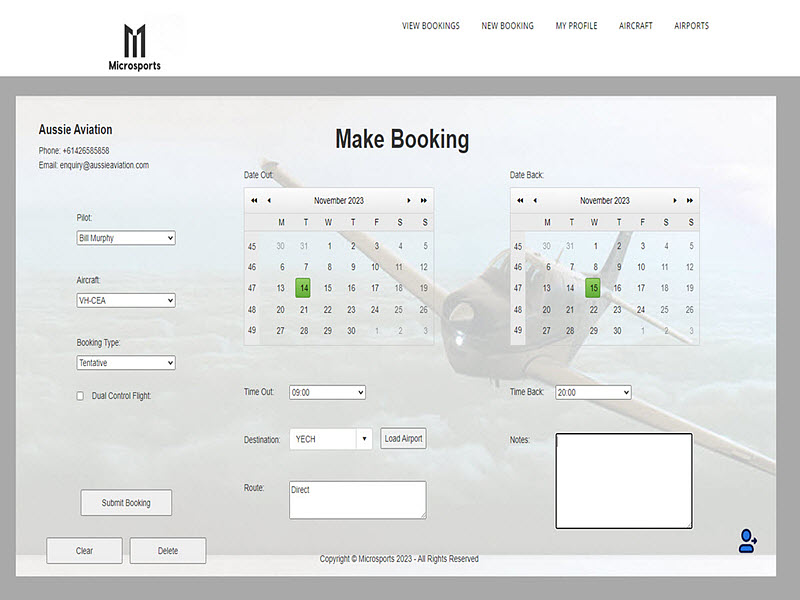800x600 pixels.
Task: Go to previous year on Date Out calendar
Action: (x=252, y=200)
